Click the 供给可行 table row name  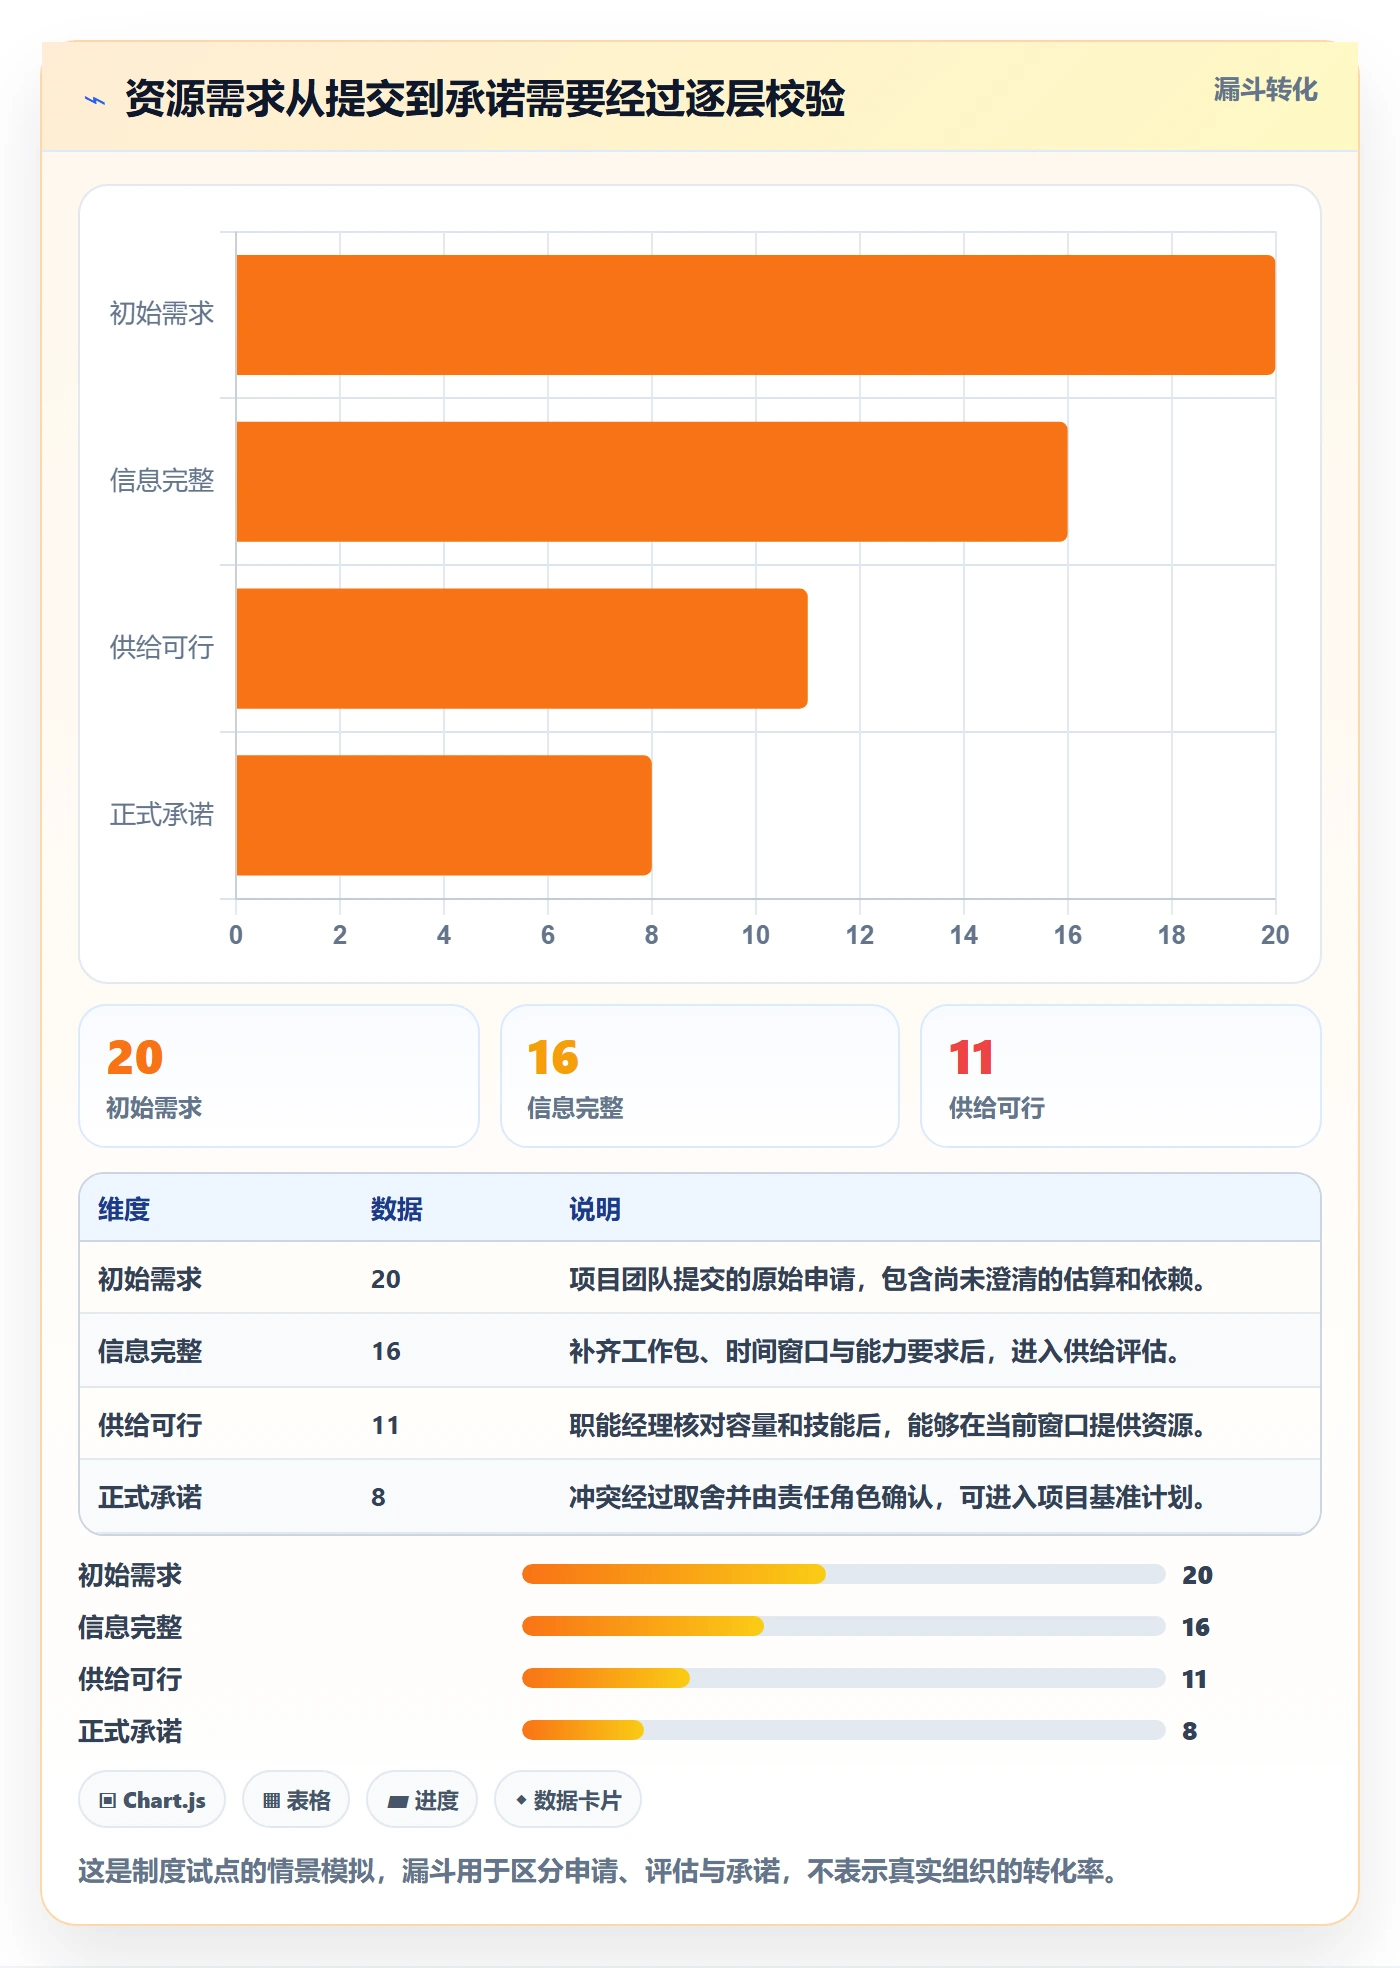pyautogui.click(x=150, y=1425)
